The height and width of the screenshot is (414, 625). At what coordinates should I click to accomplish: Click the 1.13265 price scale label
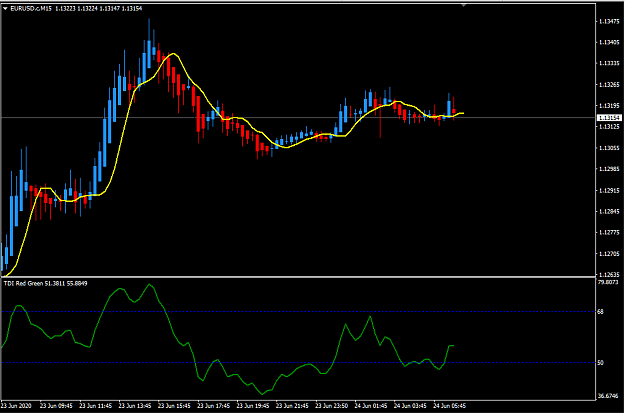[x=609, y=84]
